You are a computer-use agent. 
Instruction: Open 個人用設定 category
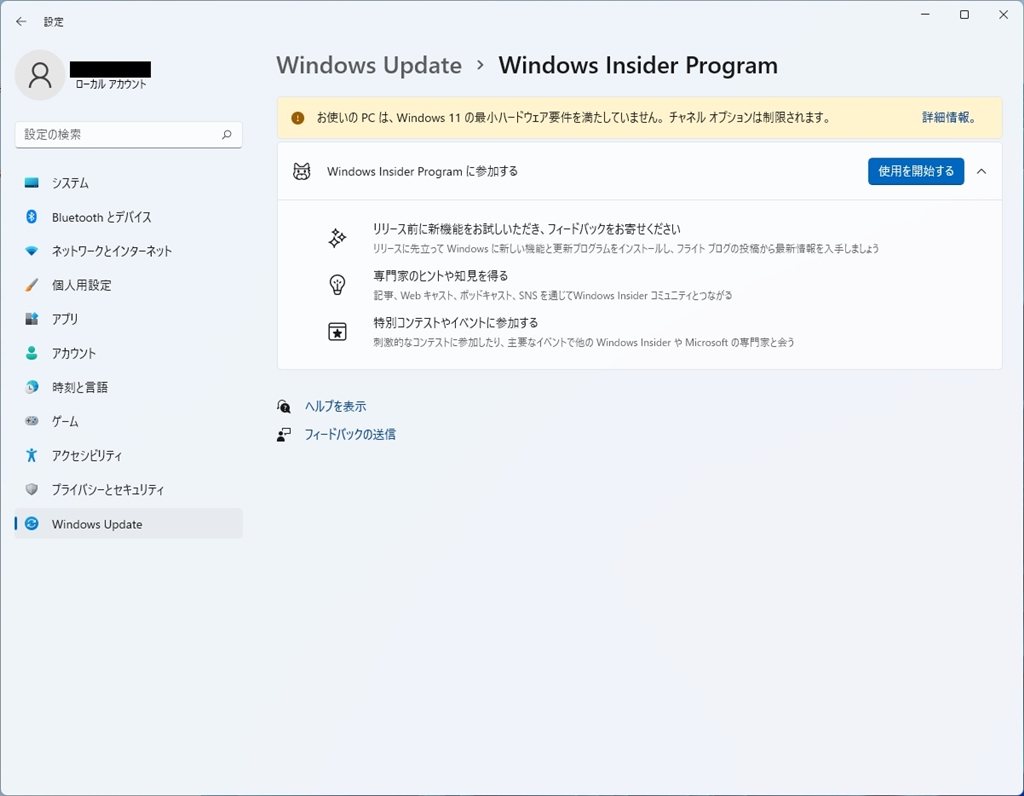pyautogui.click(x=129, y=285)
